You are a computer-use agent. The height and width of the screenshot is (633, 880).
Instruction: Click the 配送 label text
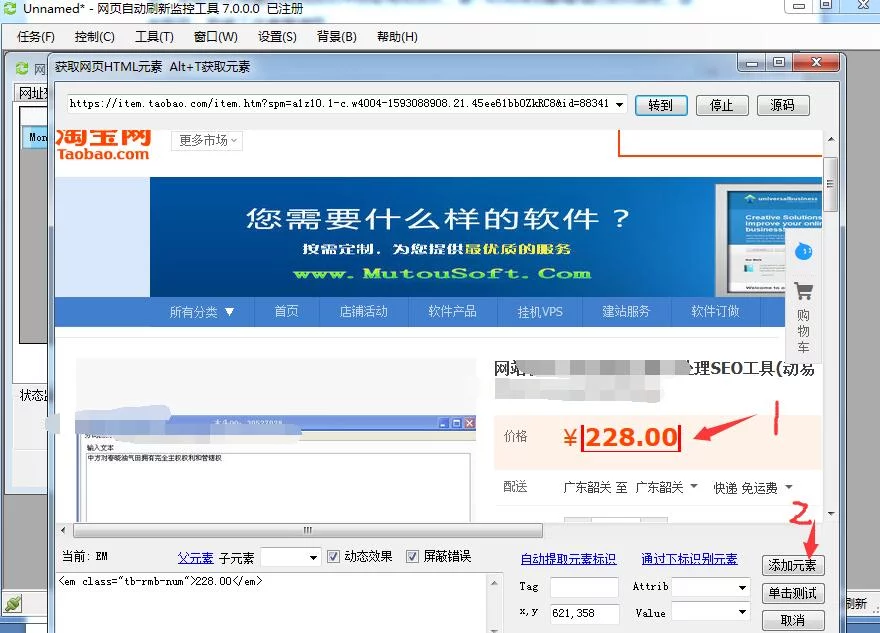point(515,487)
